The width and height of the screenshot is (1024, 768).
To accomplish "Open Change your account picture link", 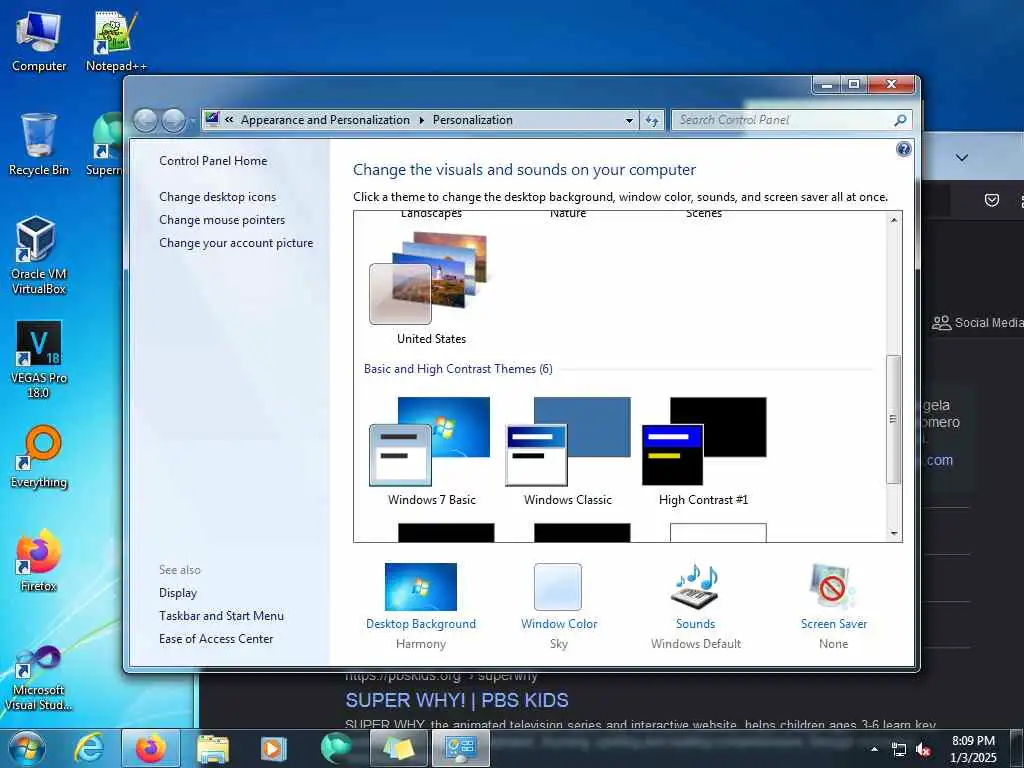I will (x=236, y=243).
